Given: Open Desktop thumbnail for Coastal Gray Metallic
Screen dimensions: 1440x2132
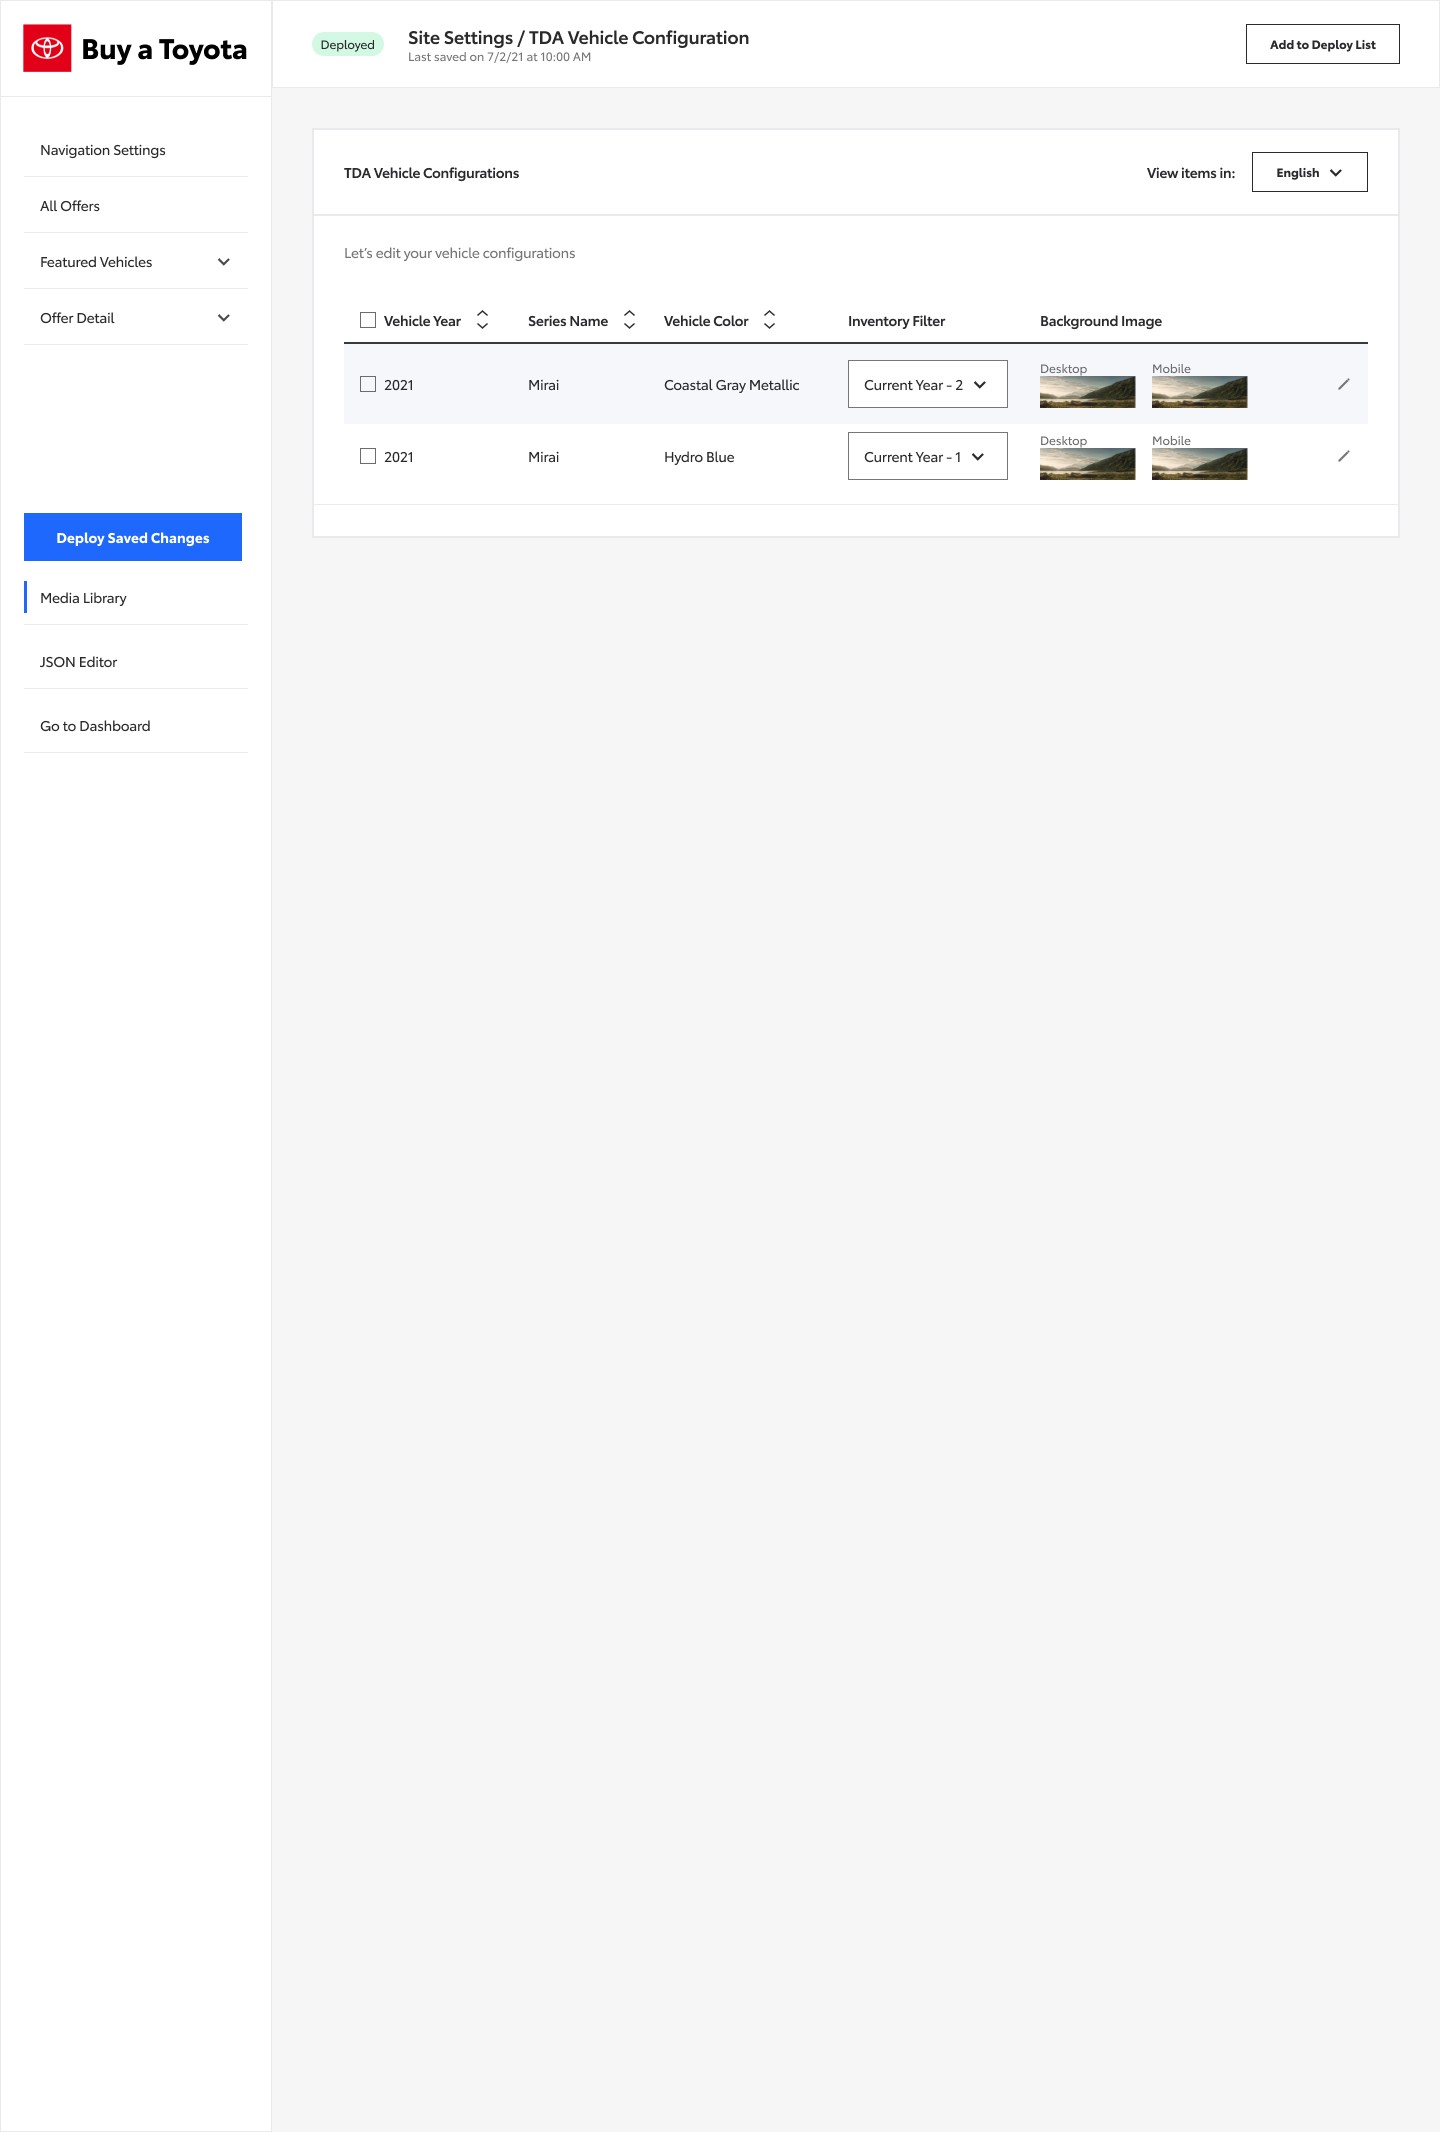Looking at the screenshot, I should tap(1087, 392).
